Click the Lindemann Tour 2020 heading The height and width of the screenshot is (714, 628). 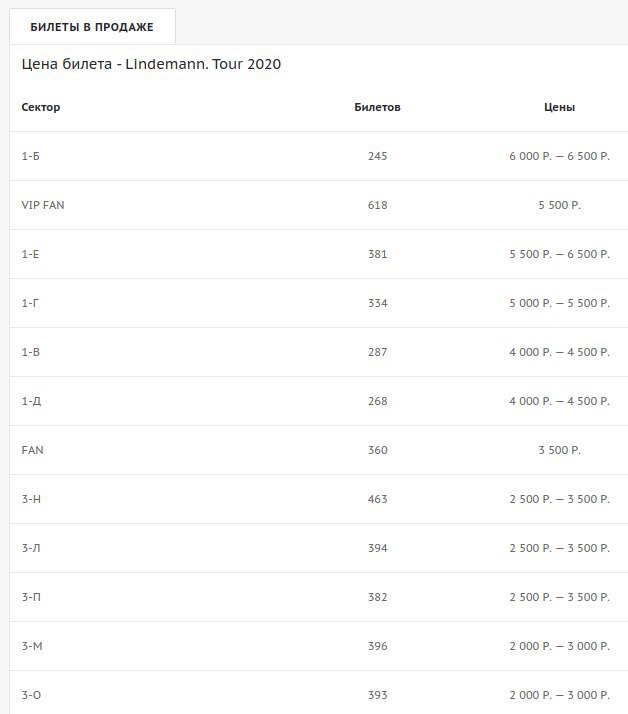point(151,64)
